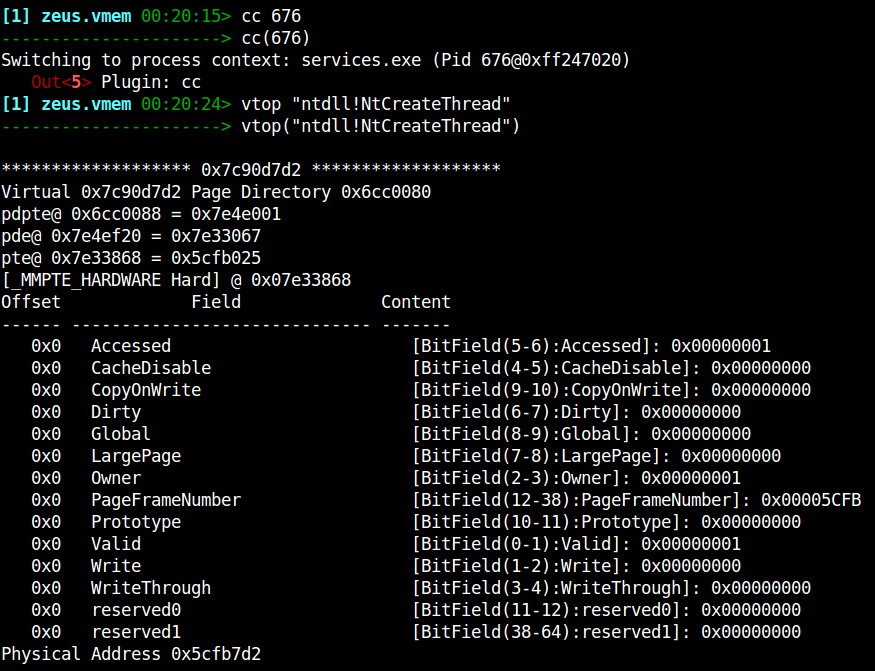Click the 'Dirty' field name
Viewport: 875px width, 671px height.
116,412
